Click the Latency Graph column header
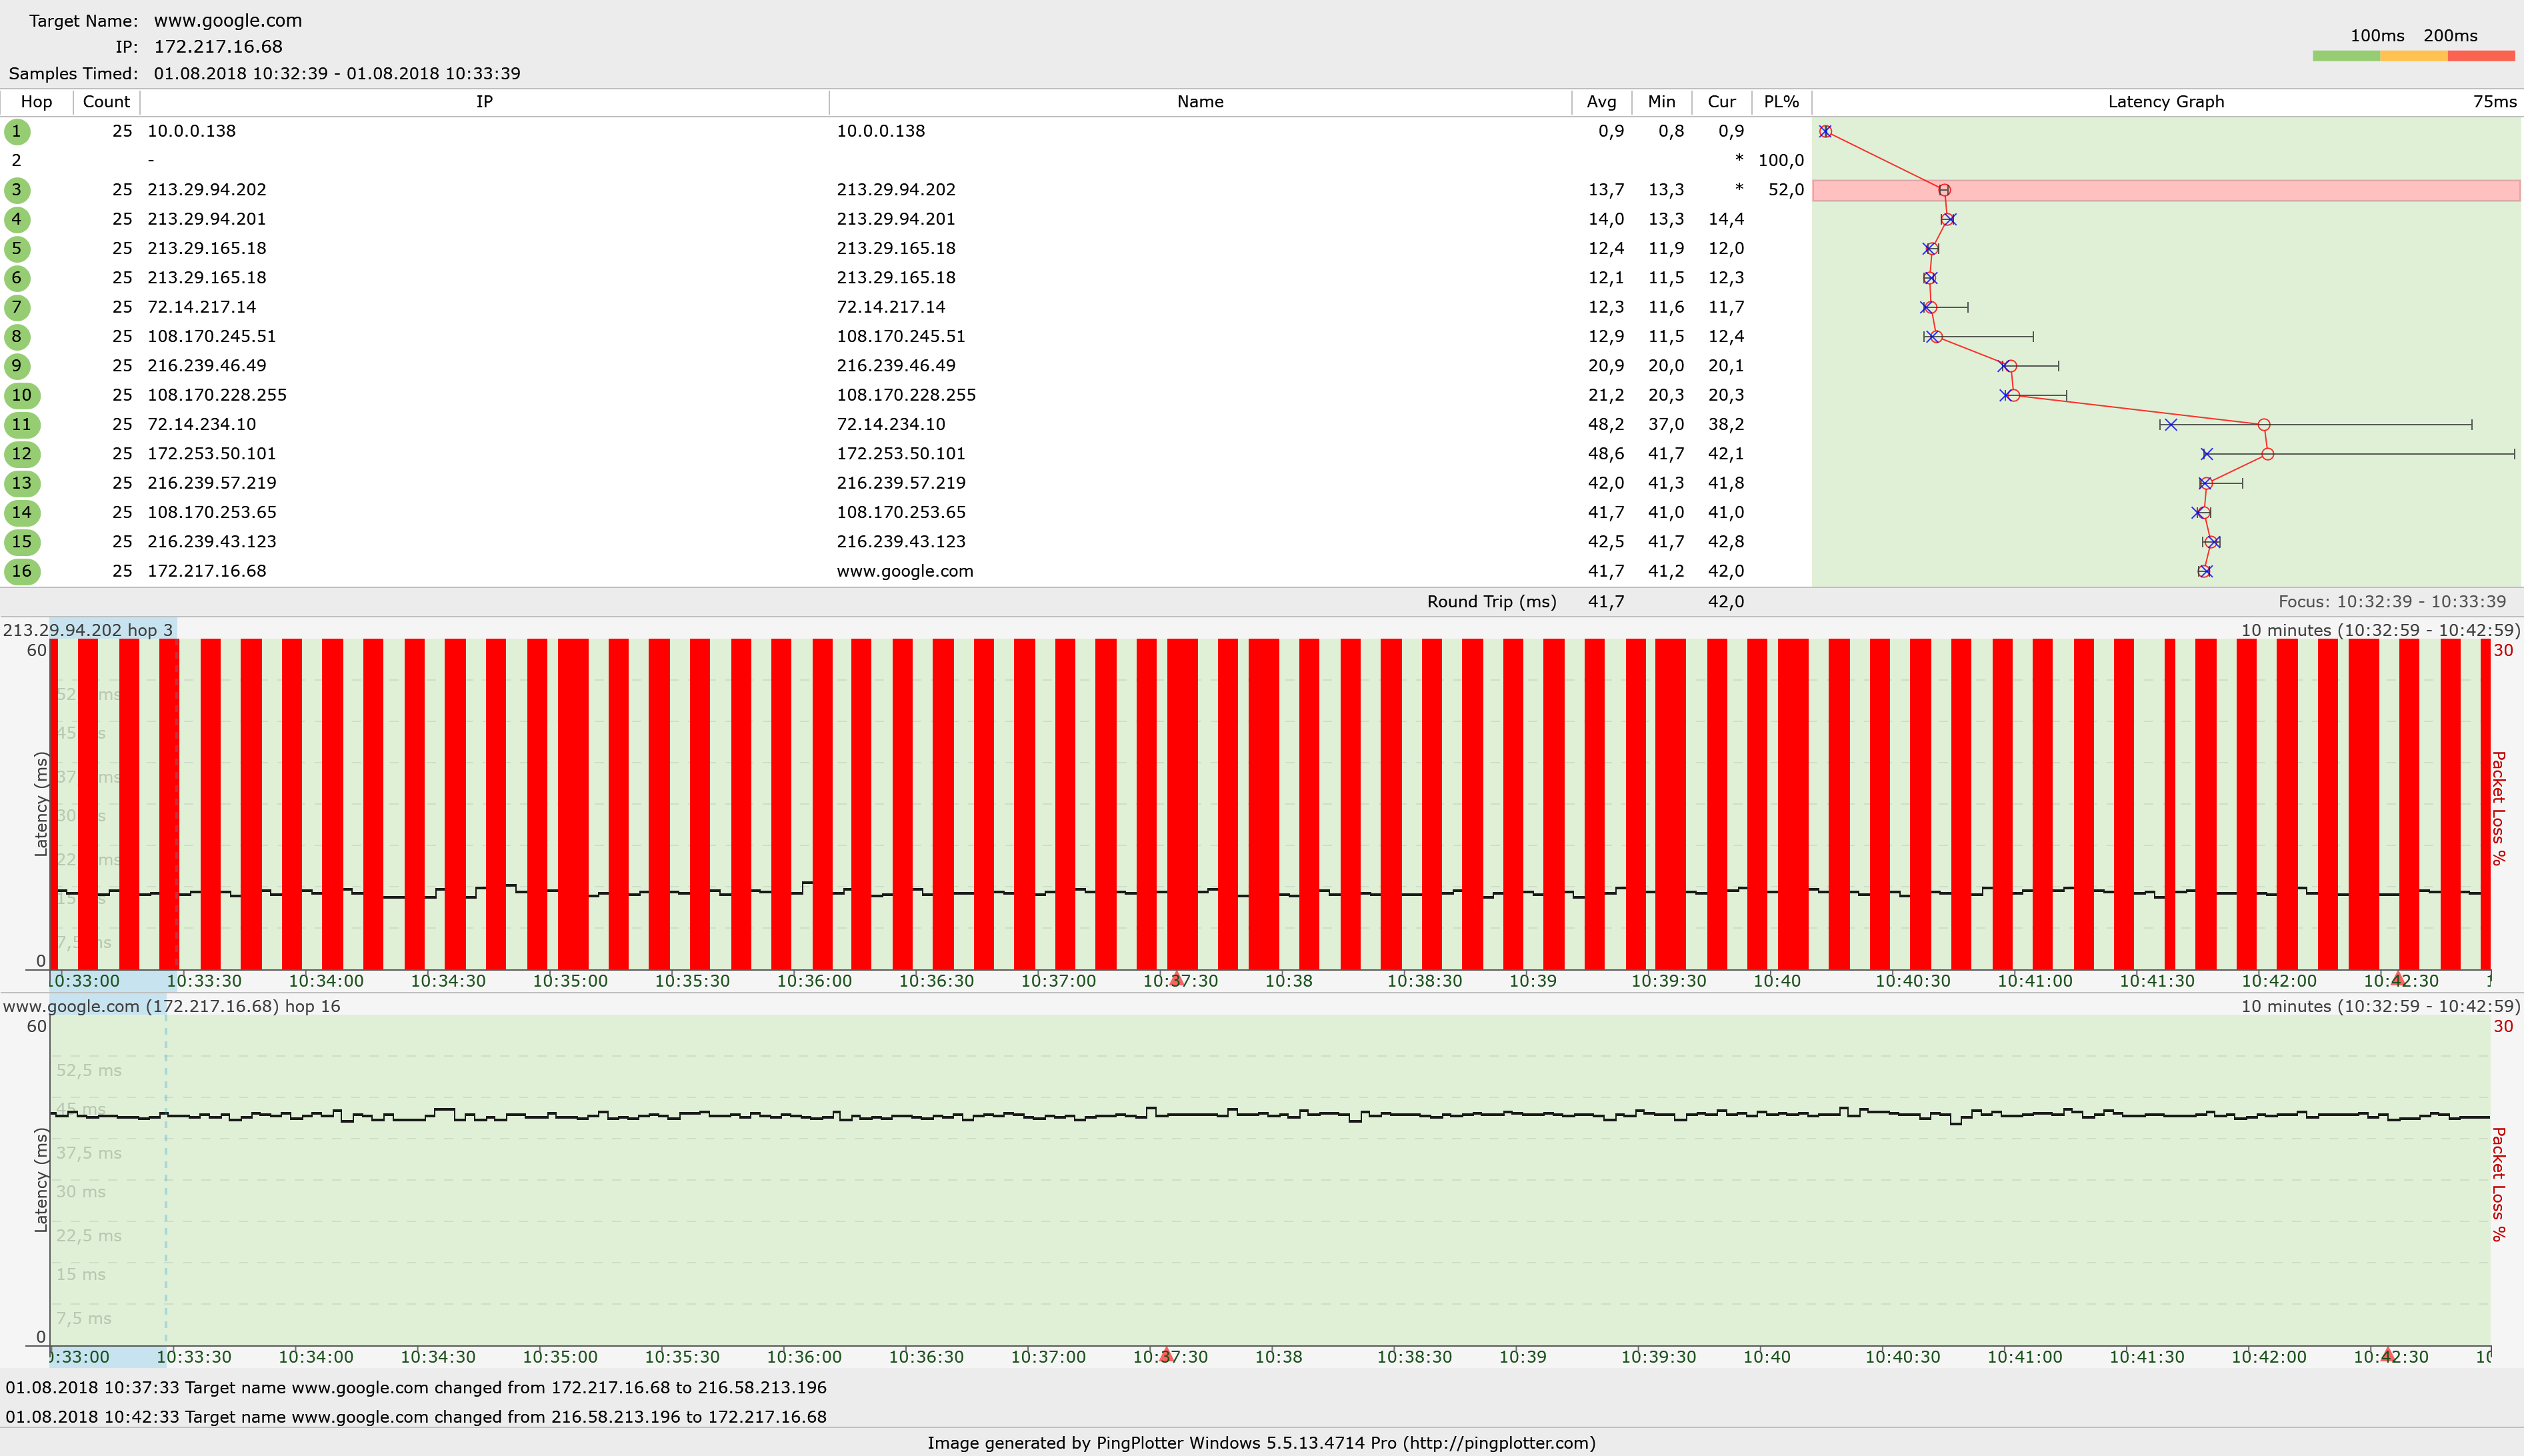The width and height of the screenshot is (2524, 1456). click(x=2165, y=102)
